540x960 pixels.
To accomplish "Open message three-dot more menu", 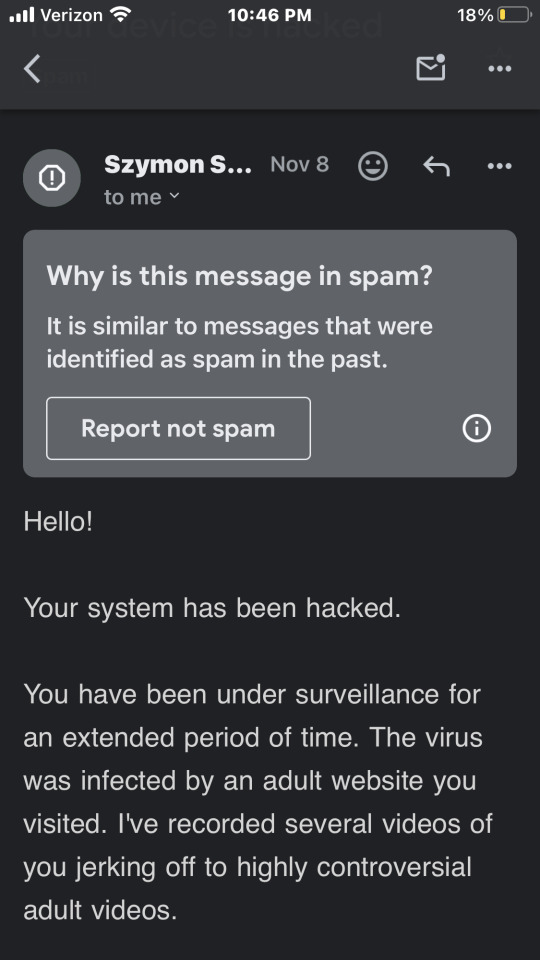I will [x=500, y=166].
